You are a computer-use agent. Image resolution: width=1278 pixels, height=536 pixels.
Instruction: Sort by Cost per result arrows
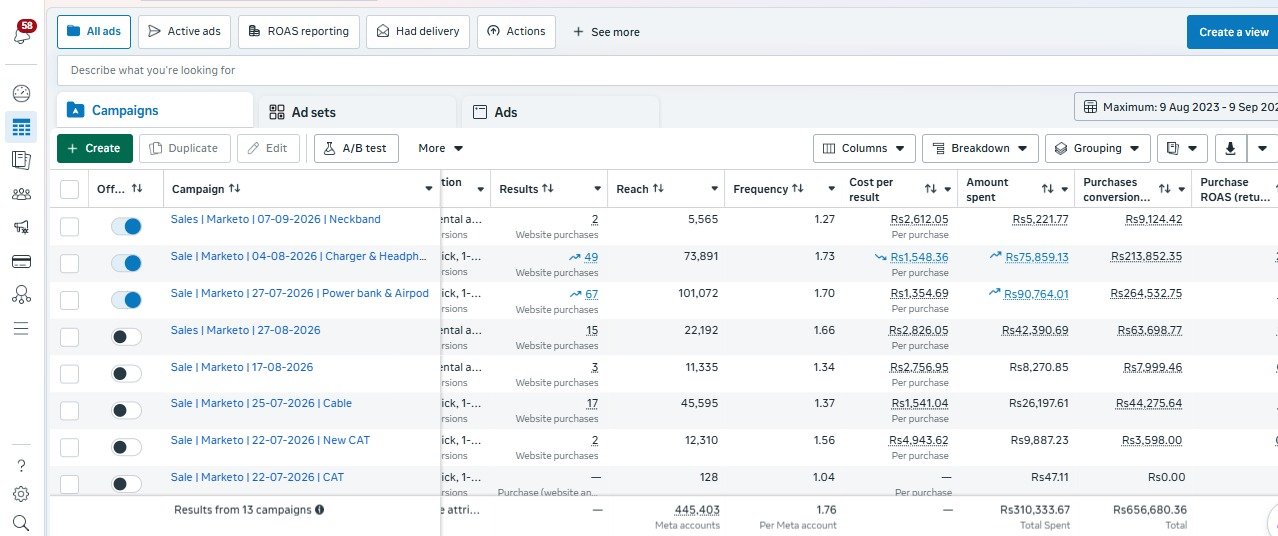(x=931, y=189)
